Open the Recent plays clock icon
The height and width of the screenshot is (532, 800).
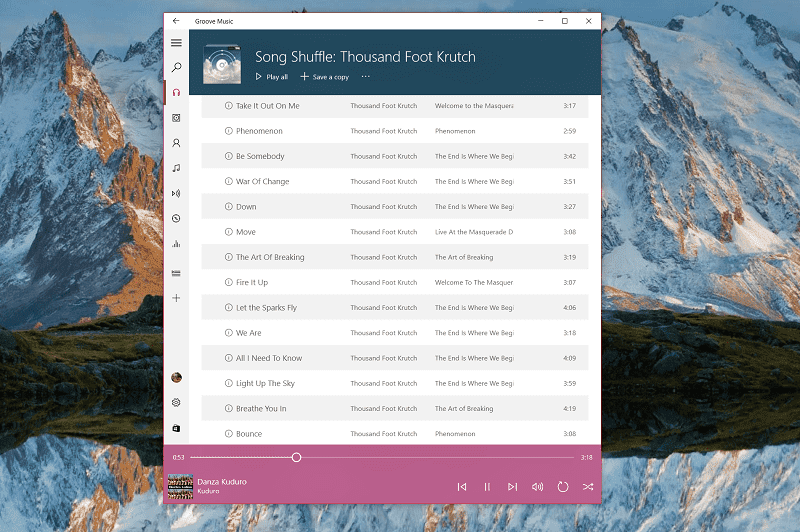click(x=176, y=218)
